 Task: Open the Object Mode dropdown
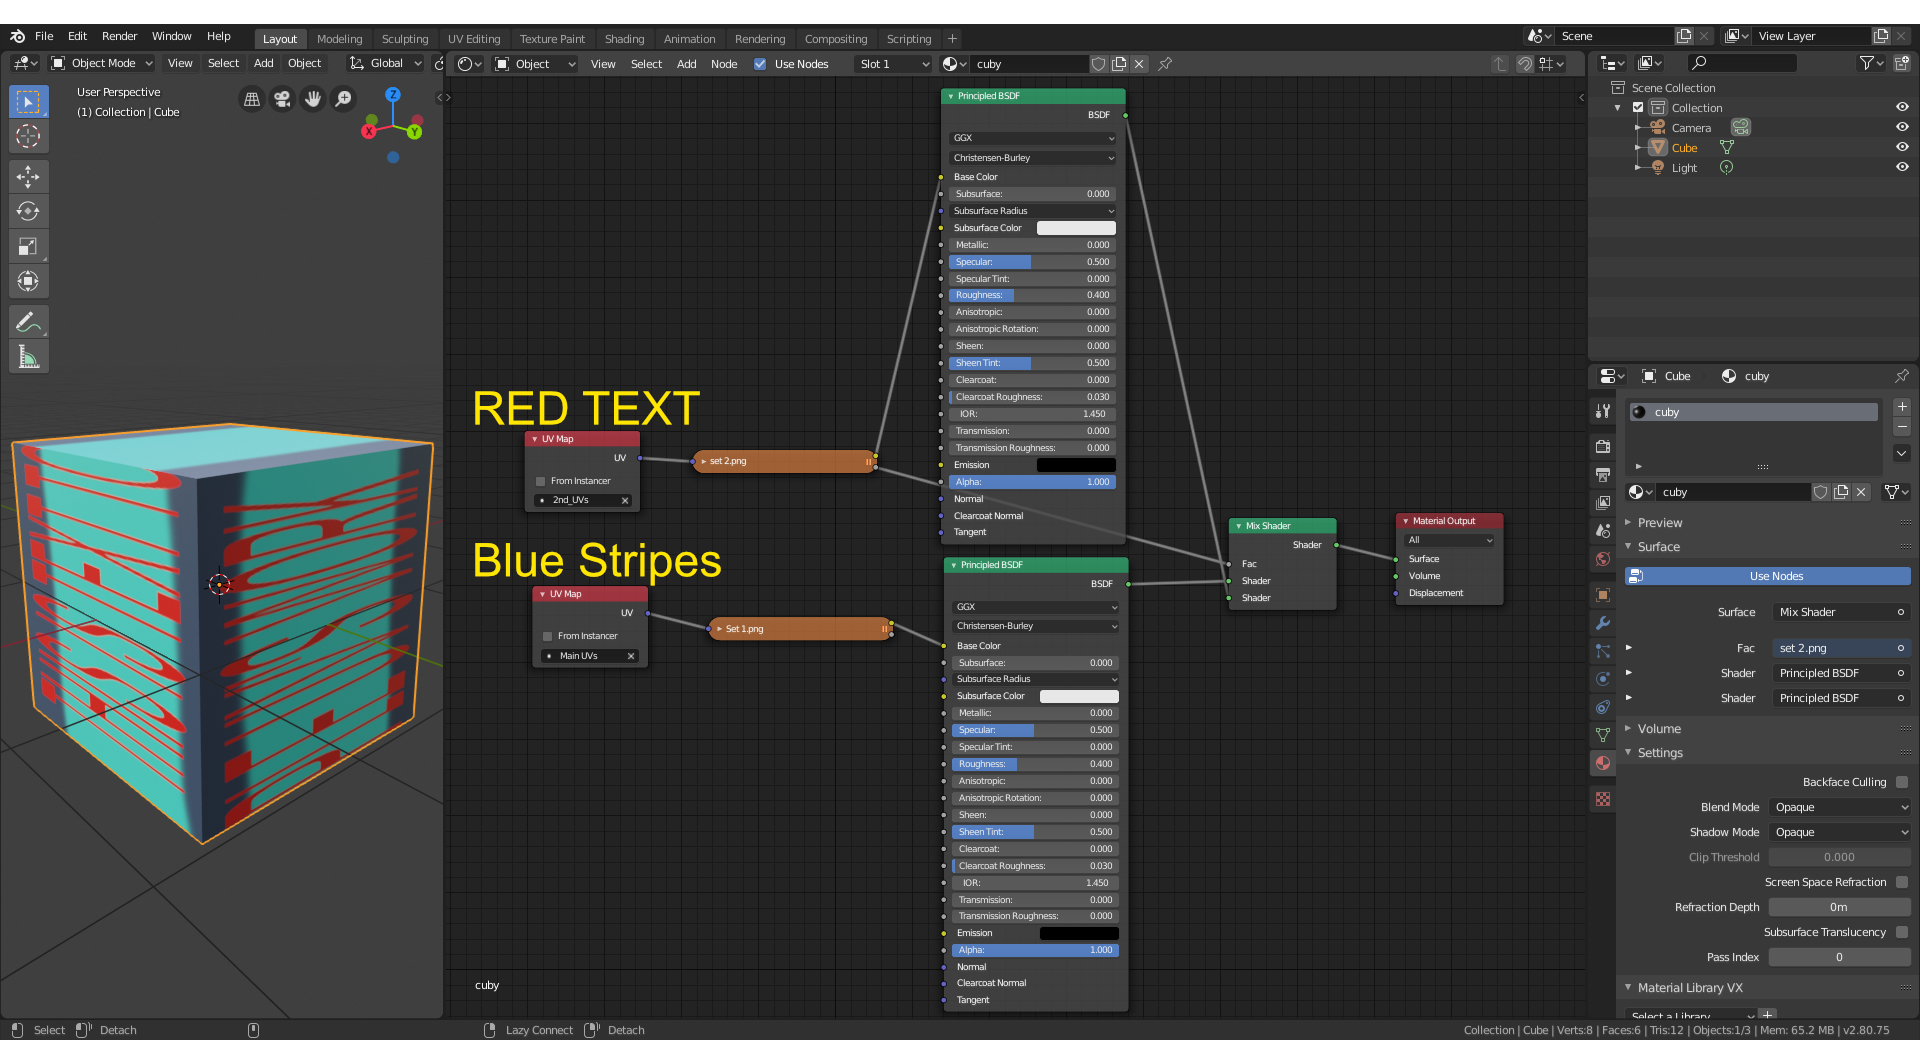(102, 63)
